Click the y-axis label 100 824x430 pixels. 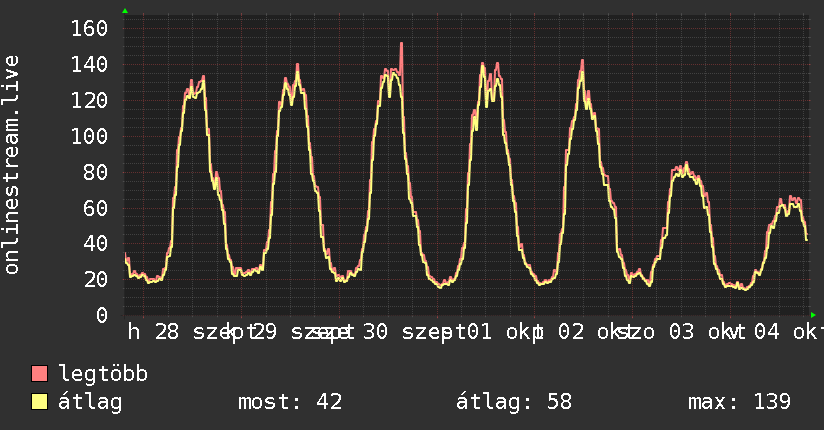[89, 136]
